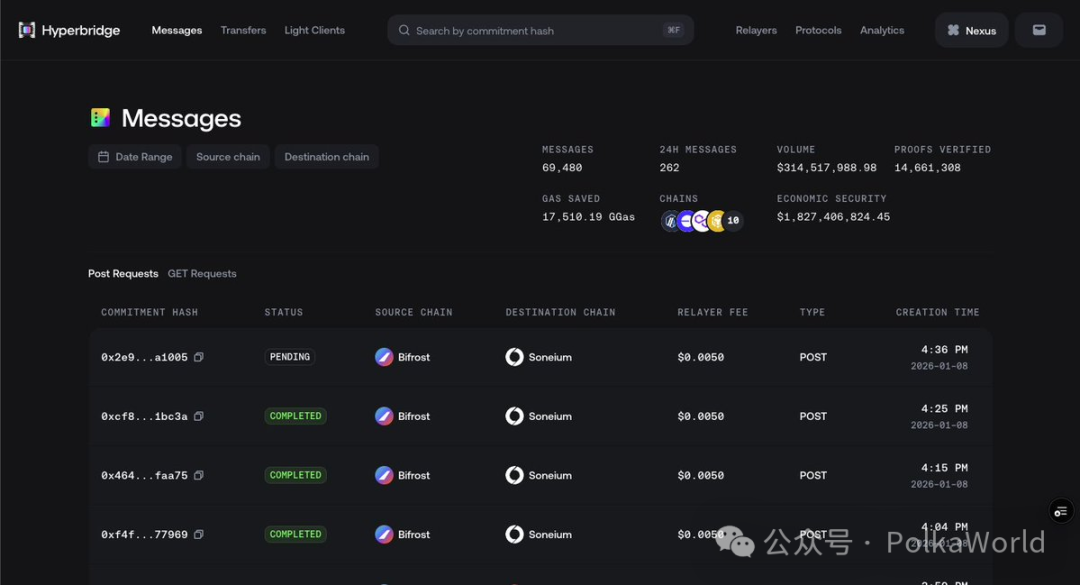
Task: Copy commitment hash 0xcf8...1bc3a
Action: 198,416
